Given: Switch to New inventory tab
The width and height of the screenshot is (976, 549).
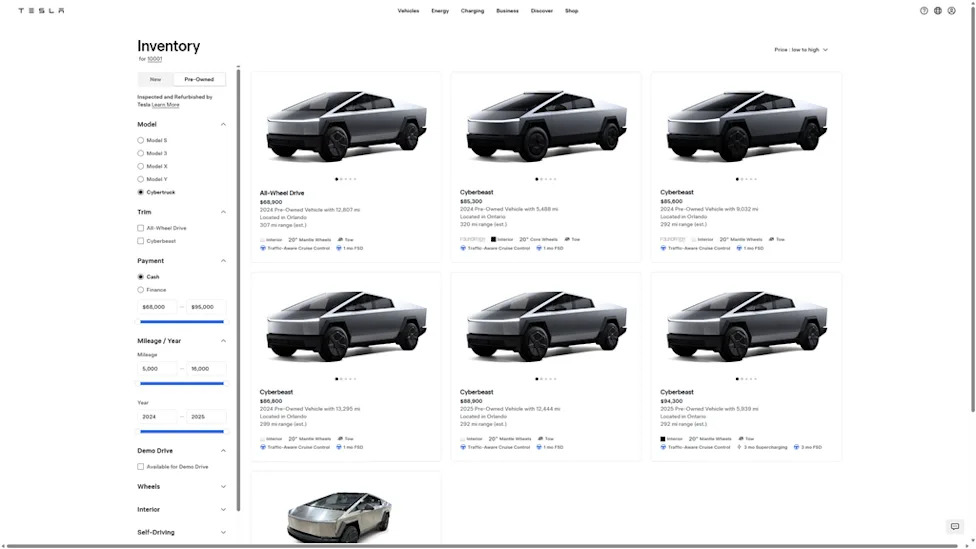Looking at the screenshot, I should (x=156, y=80).
